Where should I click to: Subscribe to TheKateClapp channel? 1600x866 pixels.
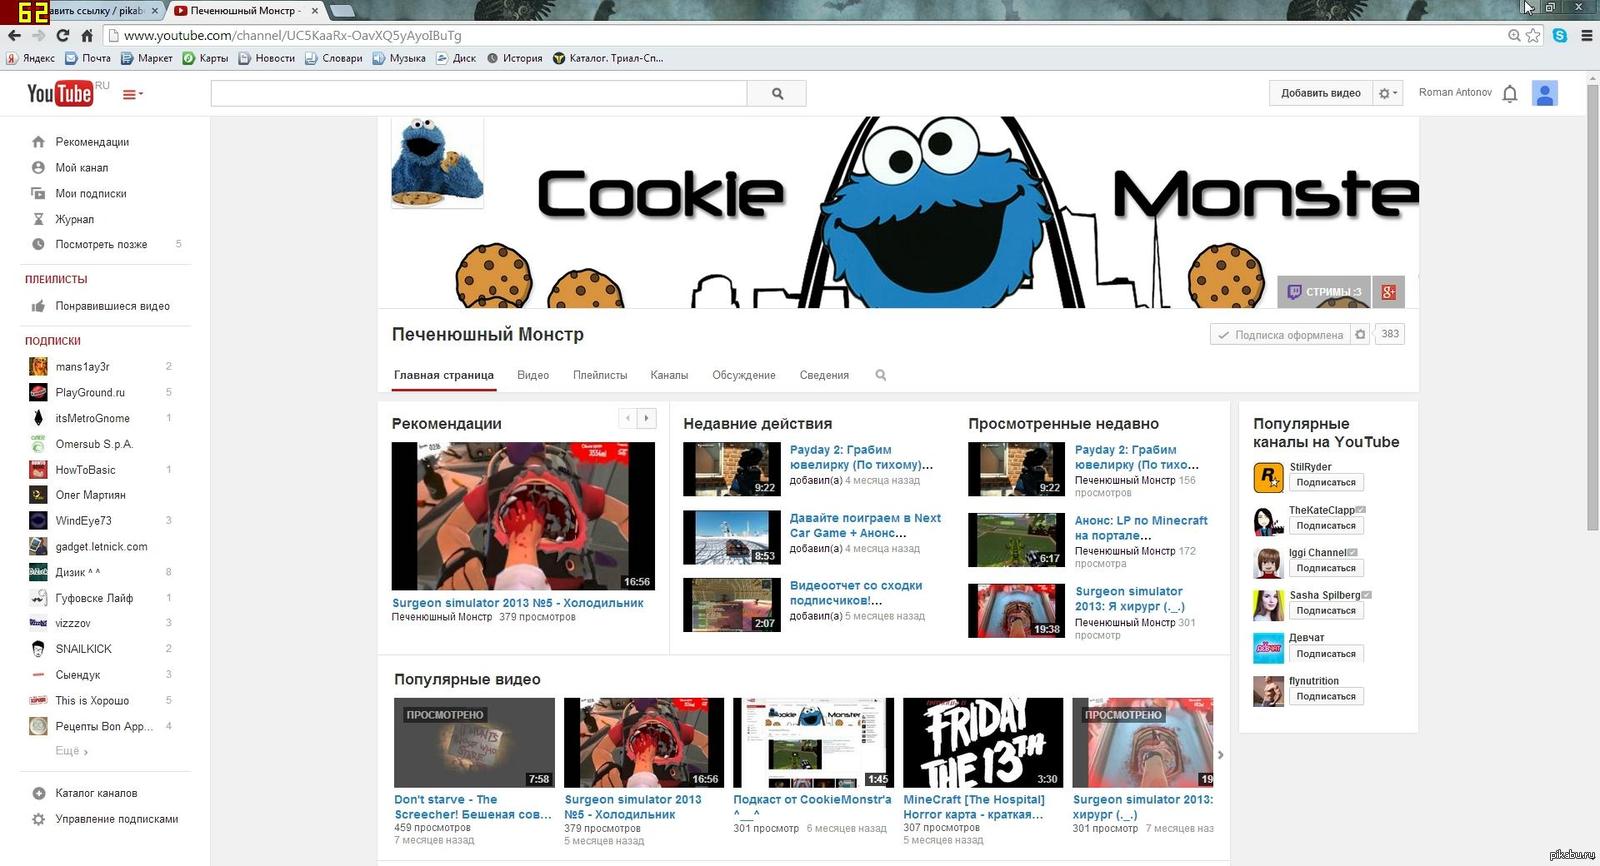pos(1326,525)
